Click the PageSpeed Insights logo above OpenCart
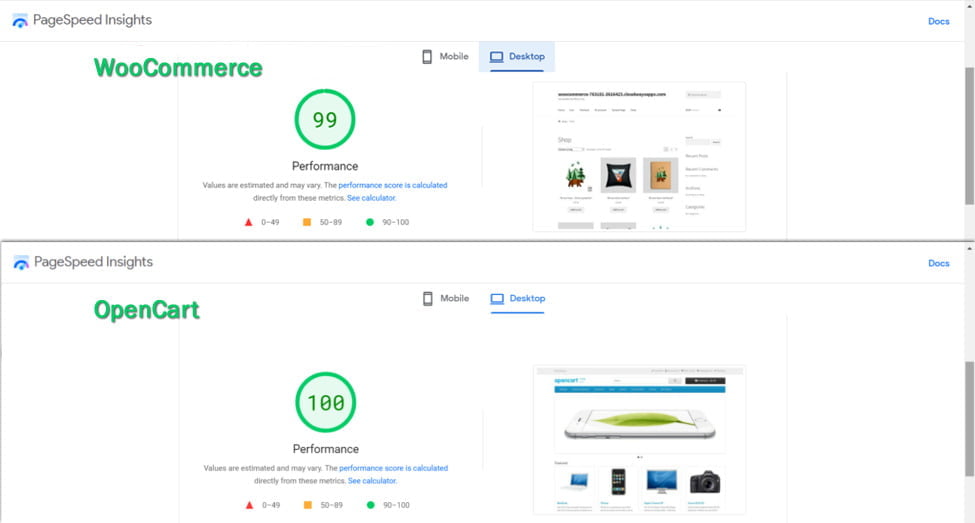 [x=20, y=263]
